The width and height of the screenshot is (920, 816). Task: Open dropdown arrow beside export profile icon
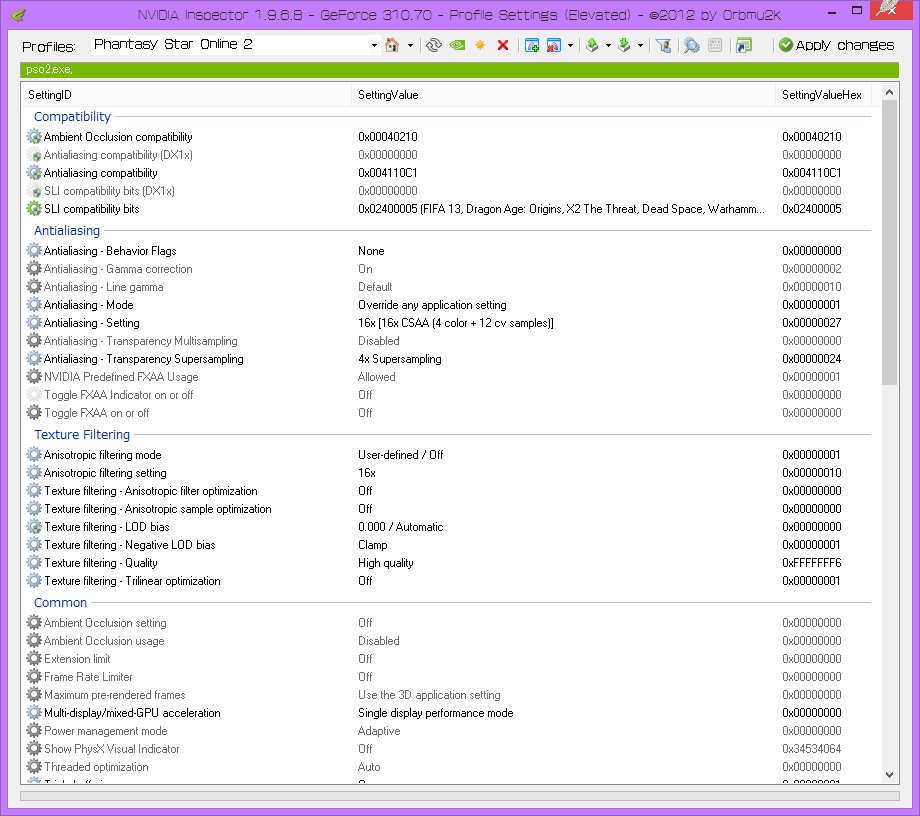coord(608,45)
